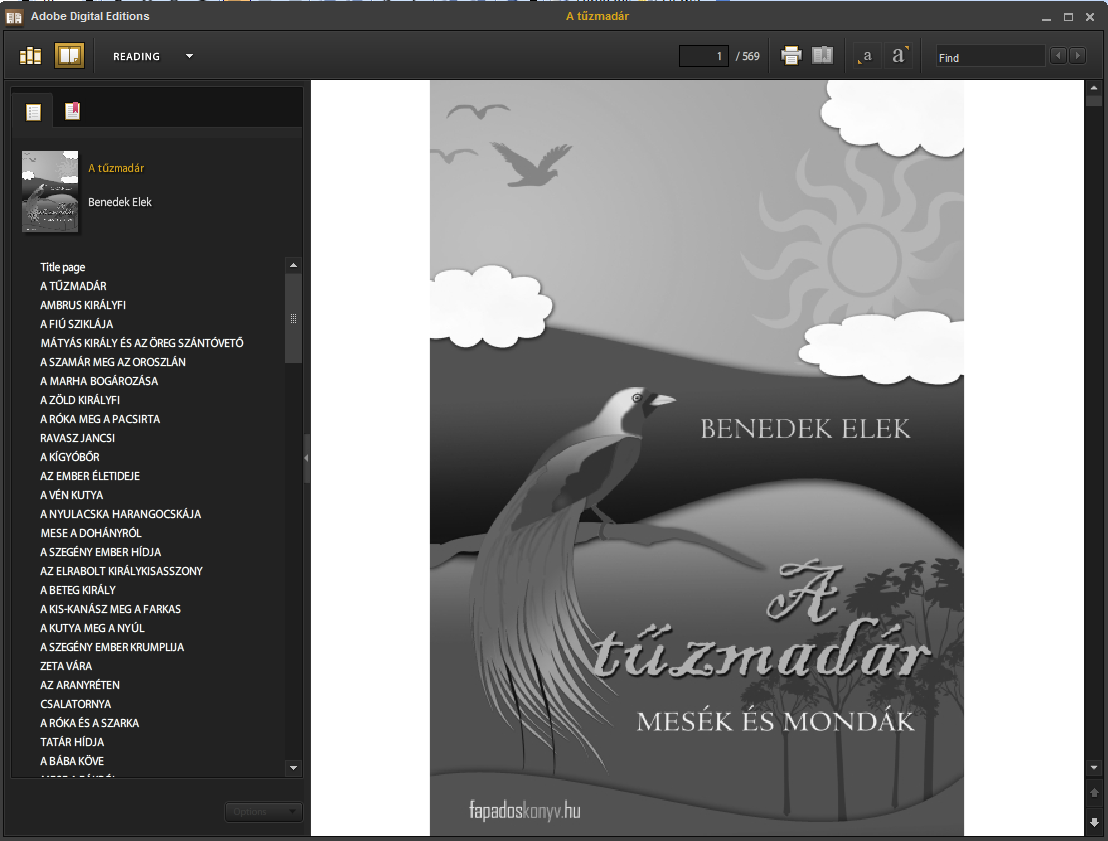Open chapter 'TATÁR HÍDJA'
Screen dimensions: 1108x841
72,742
